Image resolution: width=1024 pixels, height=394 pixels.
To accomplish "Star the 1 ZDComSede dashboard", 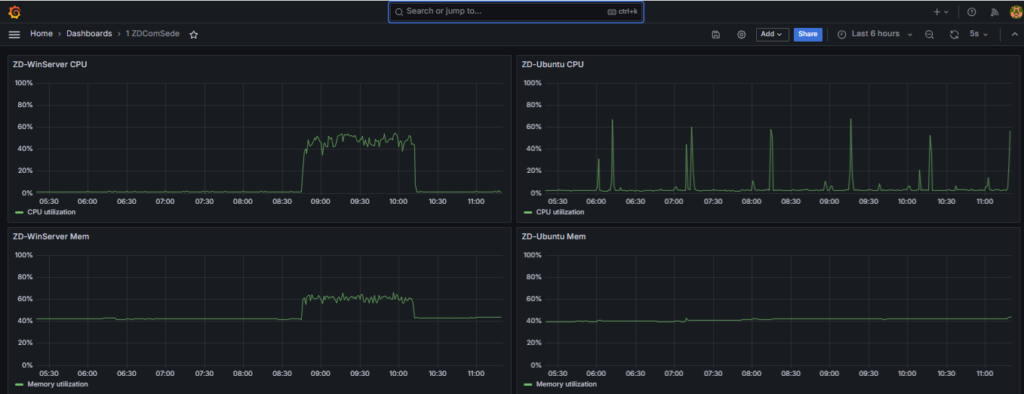I will coord(194,35).
